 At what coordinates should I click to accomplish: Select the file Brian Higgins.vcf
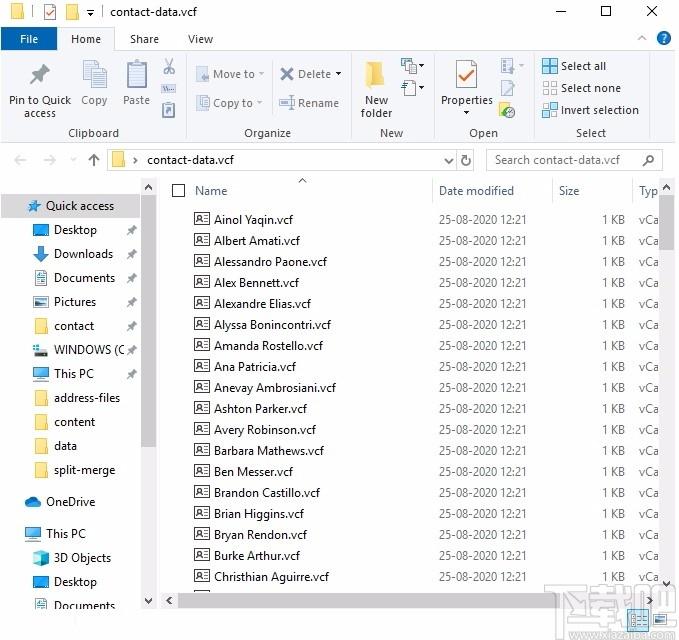pyautogui.click(x=259, y=514)
